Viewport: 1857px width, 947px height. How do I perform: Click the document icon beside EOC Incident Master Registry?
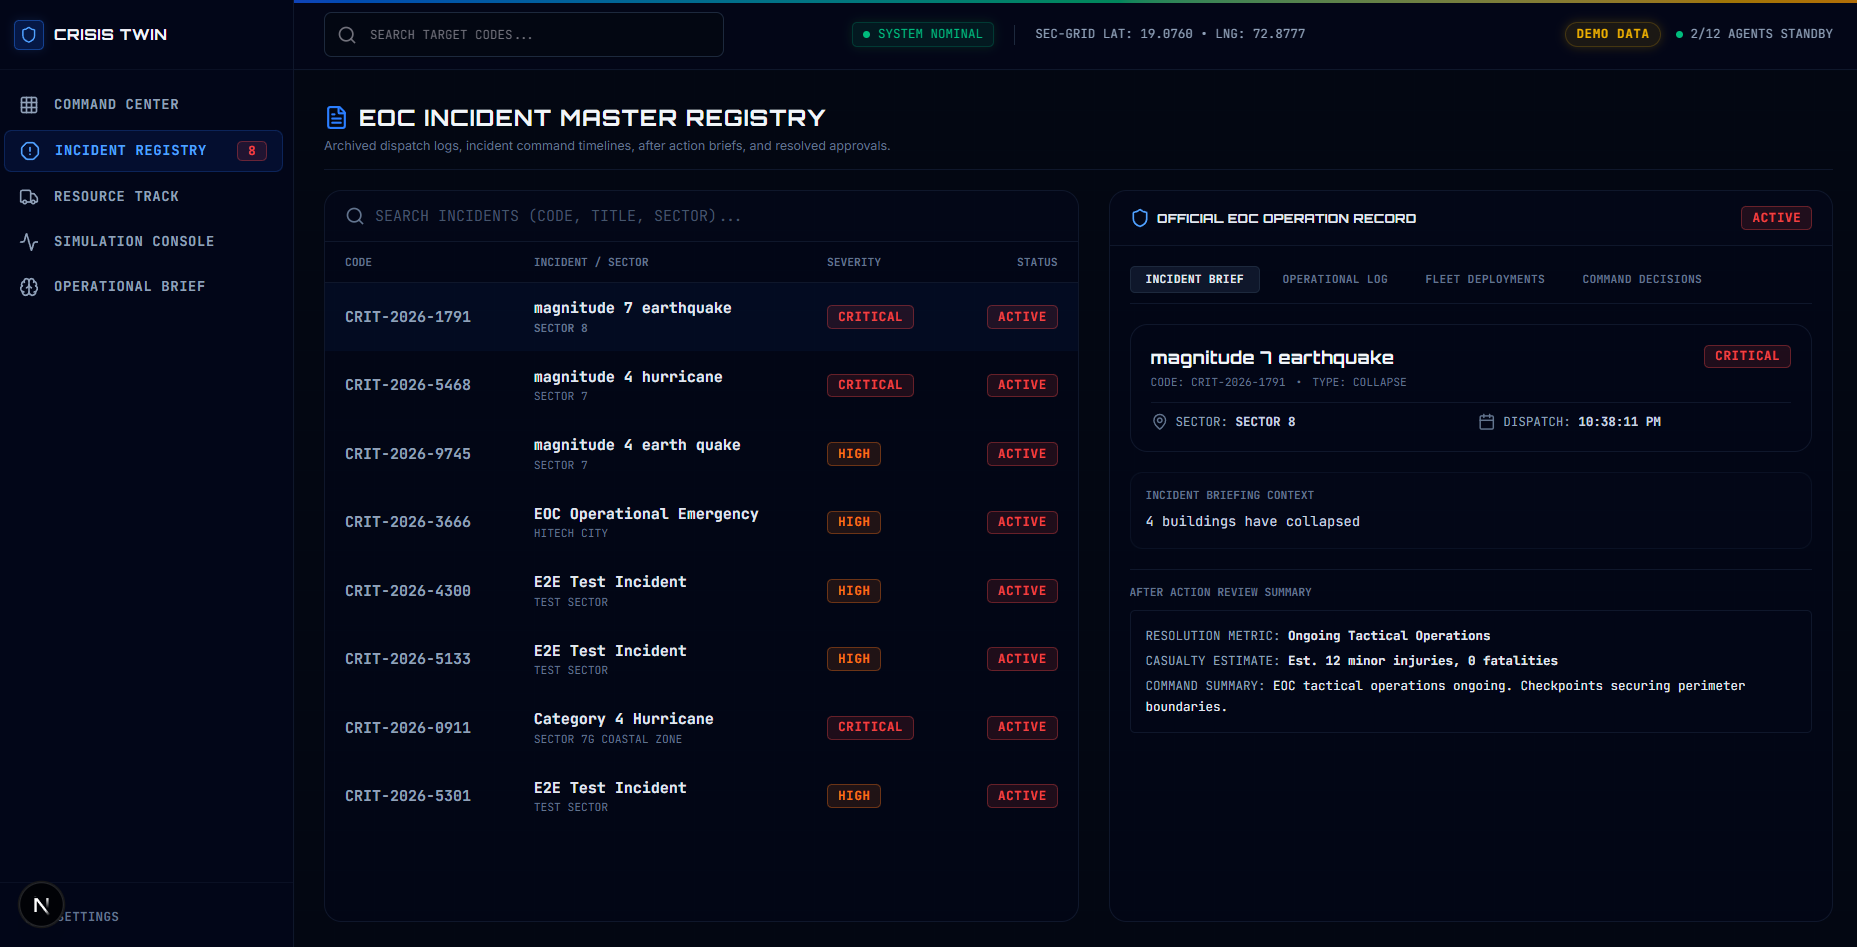(x=337, y=118)
